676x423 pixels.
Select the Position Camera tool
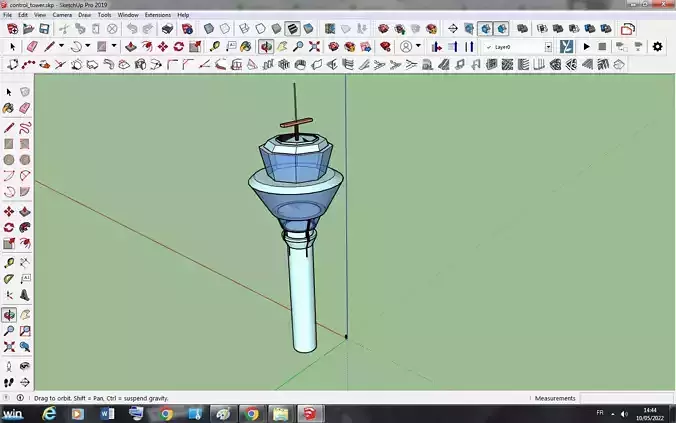click(9, 367)
